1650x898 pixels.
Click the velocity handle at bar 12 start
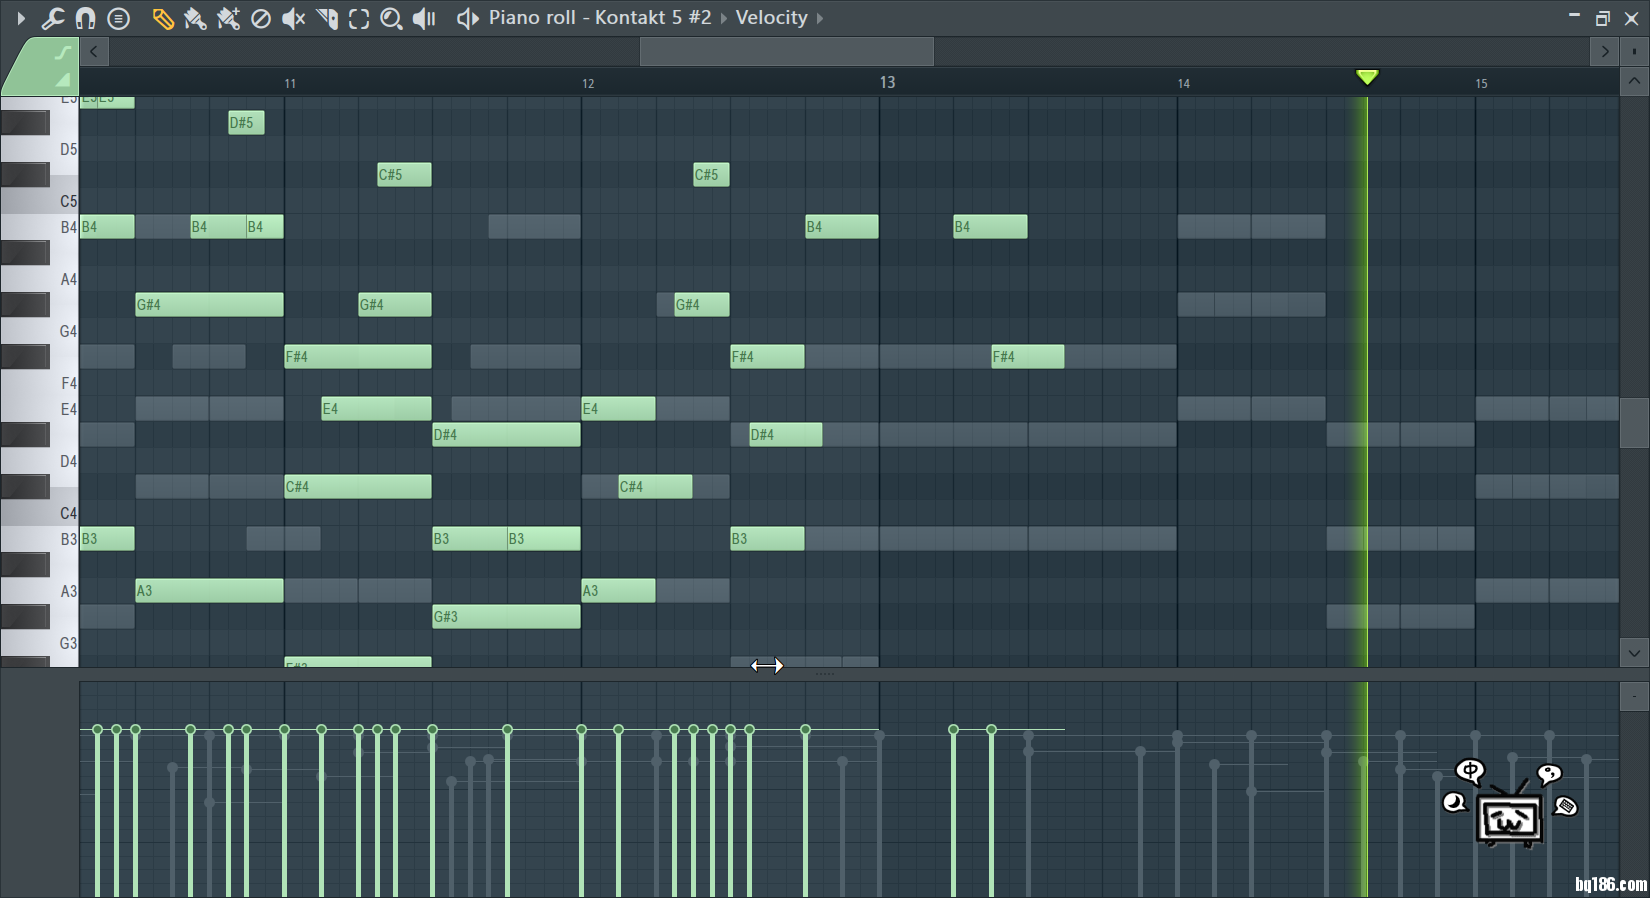pyautogui.click(x=581, y=730)
